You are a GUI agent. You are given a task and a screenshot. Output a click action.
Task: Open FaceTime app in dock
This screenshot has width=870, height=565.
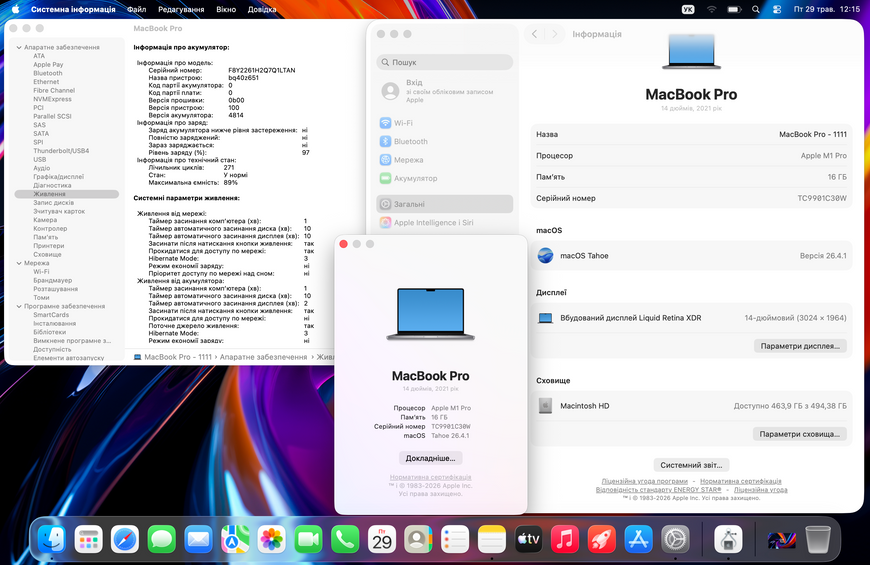click(x=308, y=539)
